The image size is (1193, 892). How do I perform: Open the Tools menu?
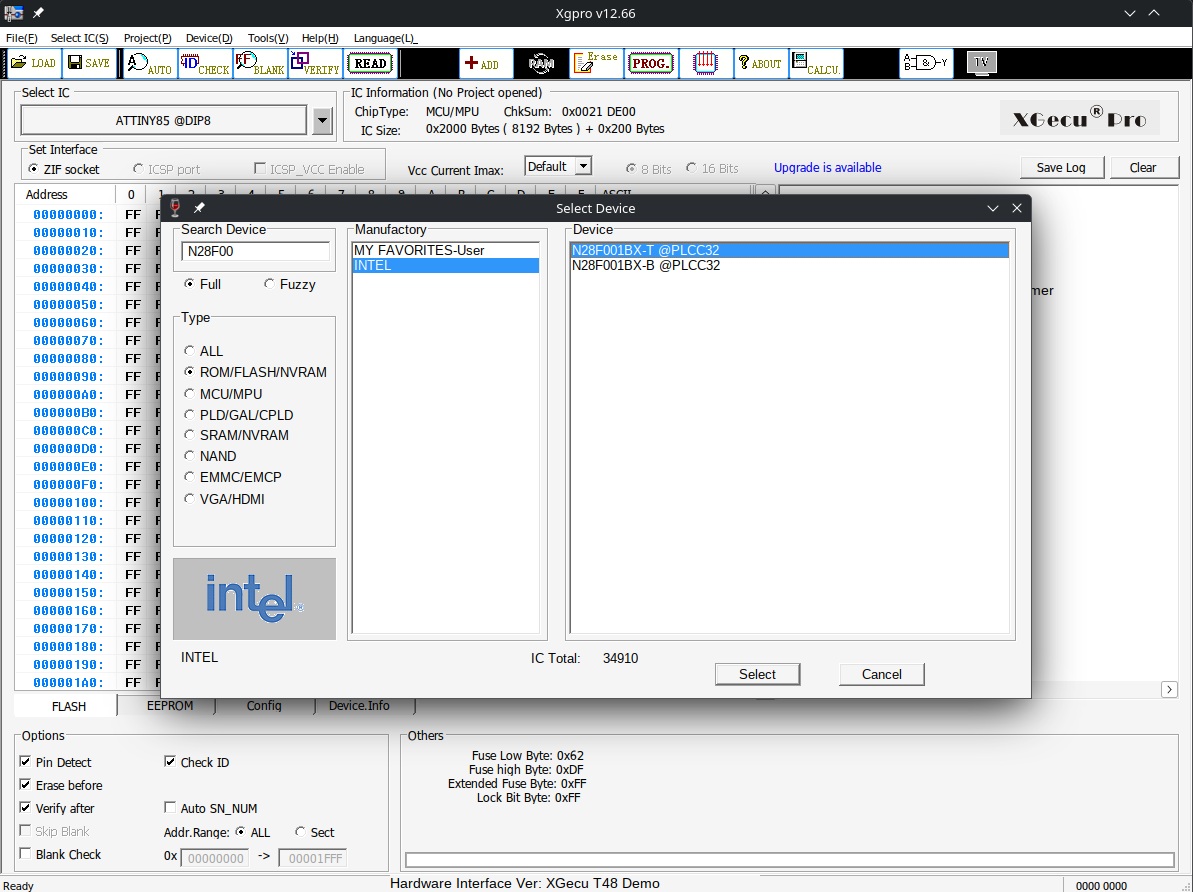pos(268,38)
